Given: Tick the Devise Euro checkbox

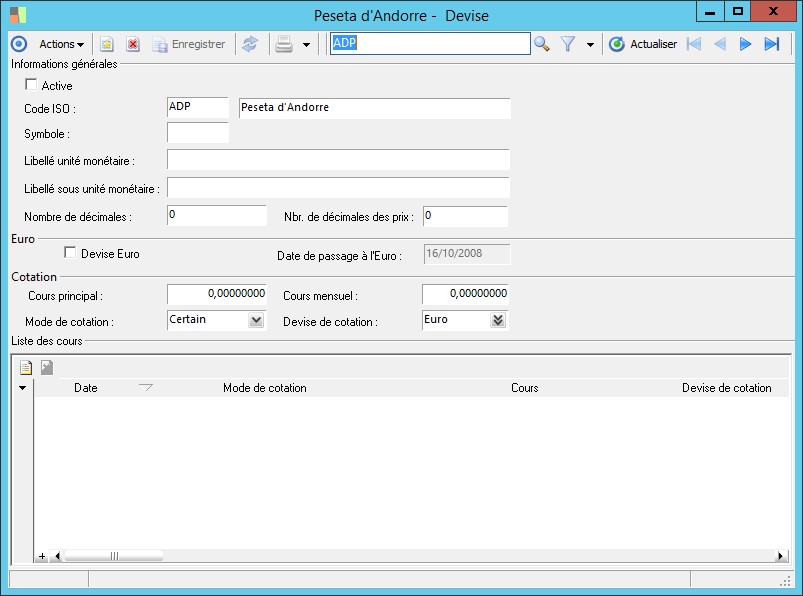Looking at the screenshot, I should pyautogui.click(x=70, y=253).
